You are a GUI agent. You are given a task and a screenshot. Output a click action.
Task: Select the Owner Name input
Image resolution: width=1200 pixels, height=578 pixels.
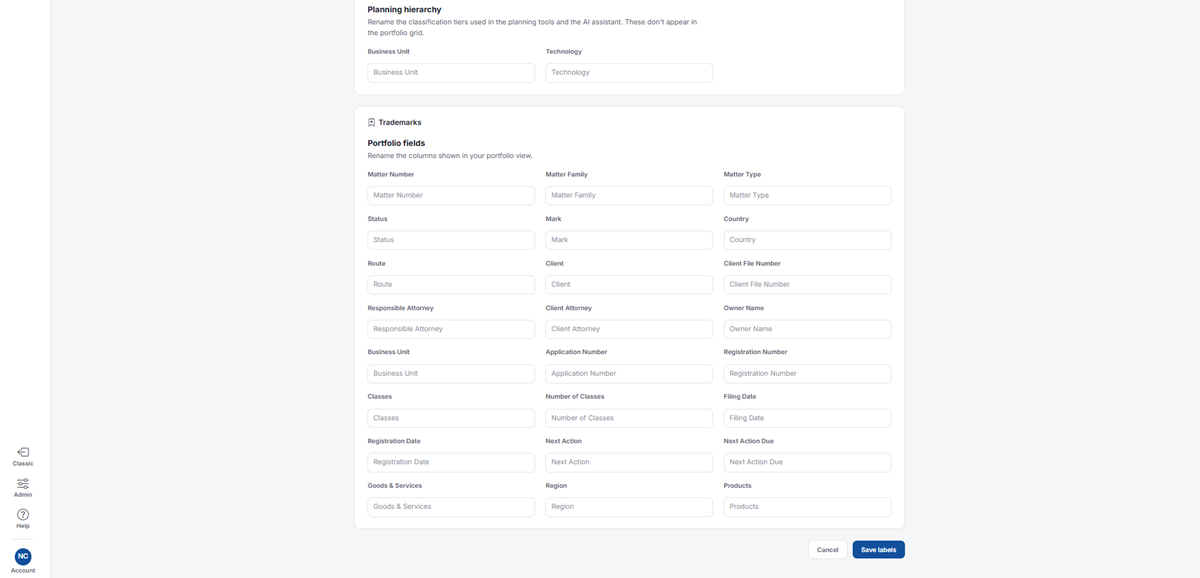pos(807,329)
